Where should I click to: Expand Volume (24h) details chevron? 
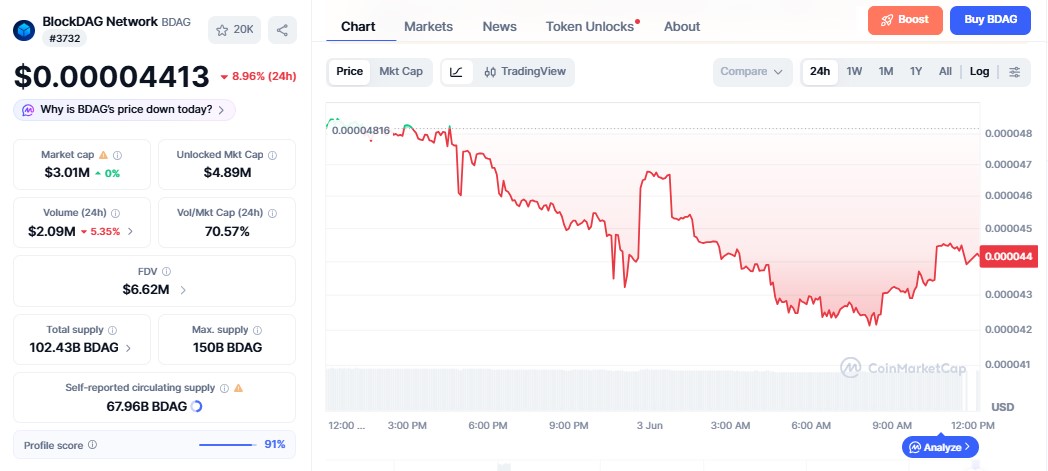[130, 232]
